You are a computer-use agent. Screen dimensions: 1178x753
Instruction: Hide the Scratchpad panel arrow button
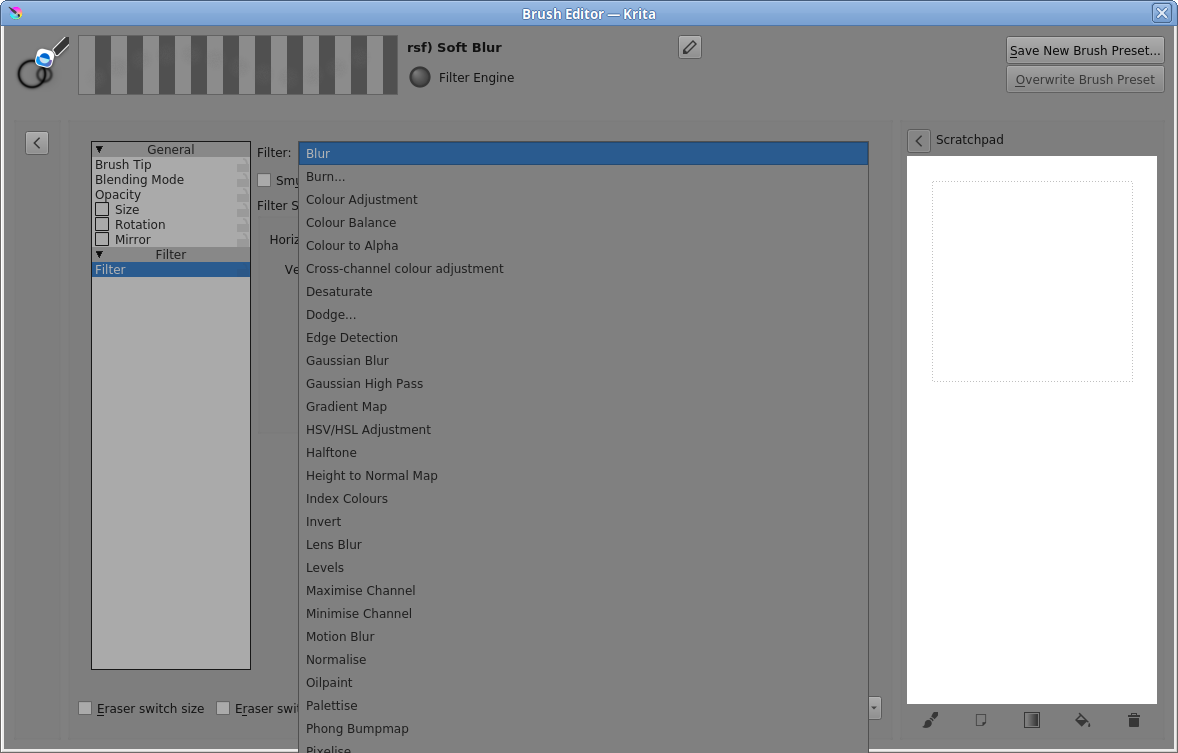pyautogui.click(x=919, y=141)
